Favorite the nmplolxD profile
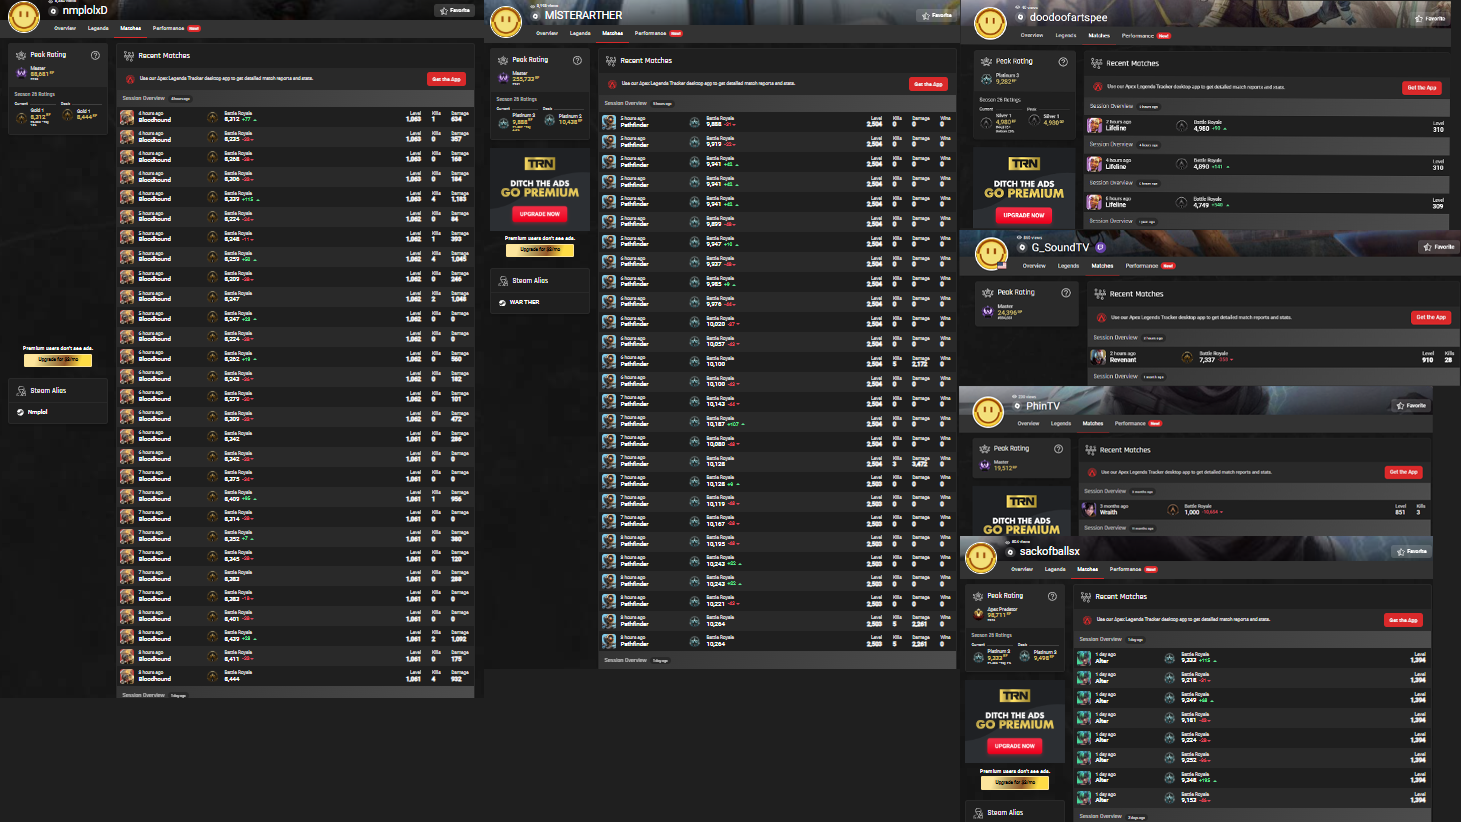Image resolution: width=1461 pixels, height=822 pixels. pos(455,10)
